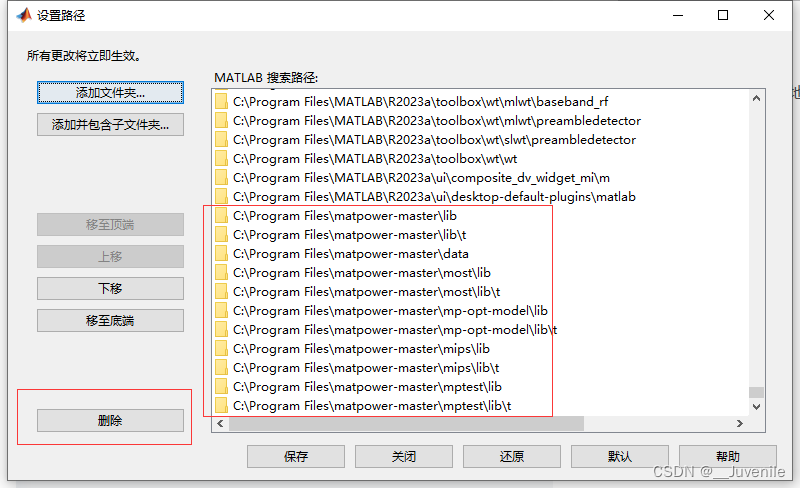
Task: Click the 删除 button
Action: pyautogui.click(x=110, y=421)
